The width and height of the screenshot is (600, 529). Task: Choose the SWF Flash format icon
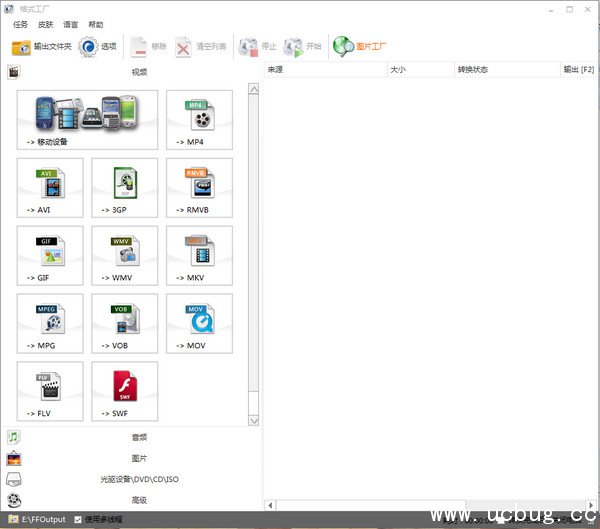[124, 391]
